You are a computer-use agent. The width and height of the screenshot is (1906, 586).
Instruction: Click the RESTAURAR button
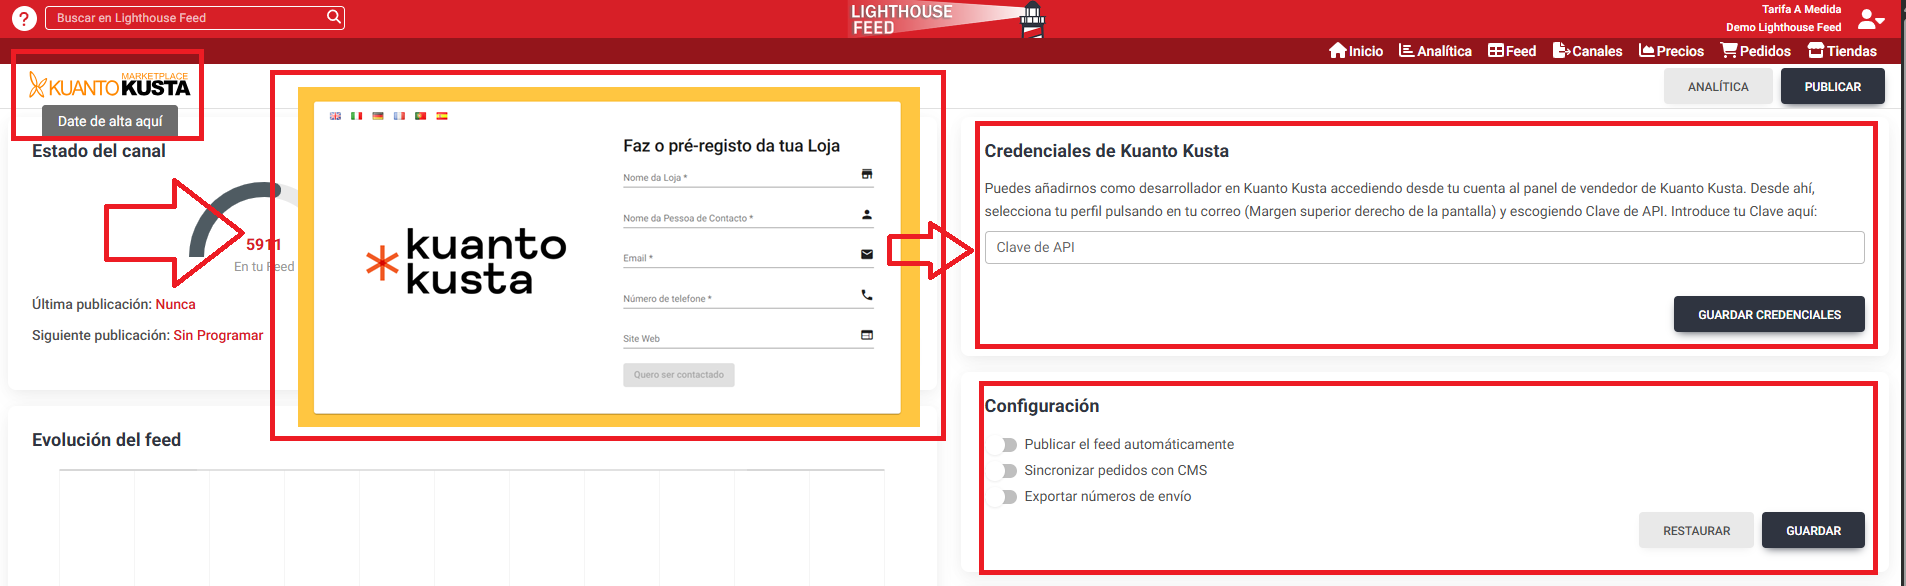[x=1696, y=530]
